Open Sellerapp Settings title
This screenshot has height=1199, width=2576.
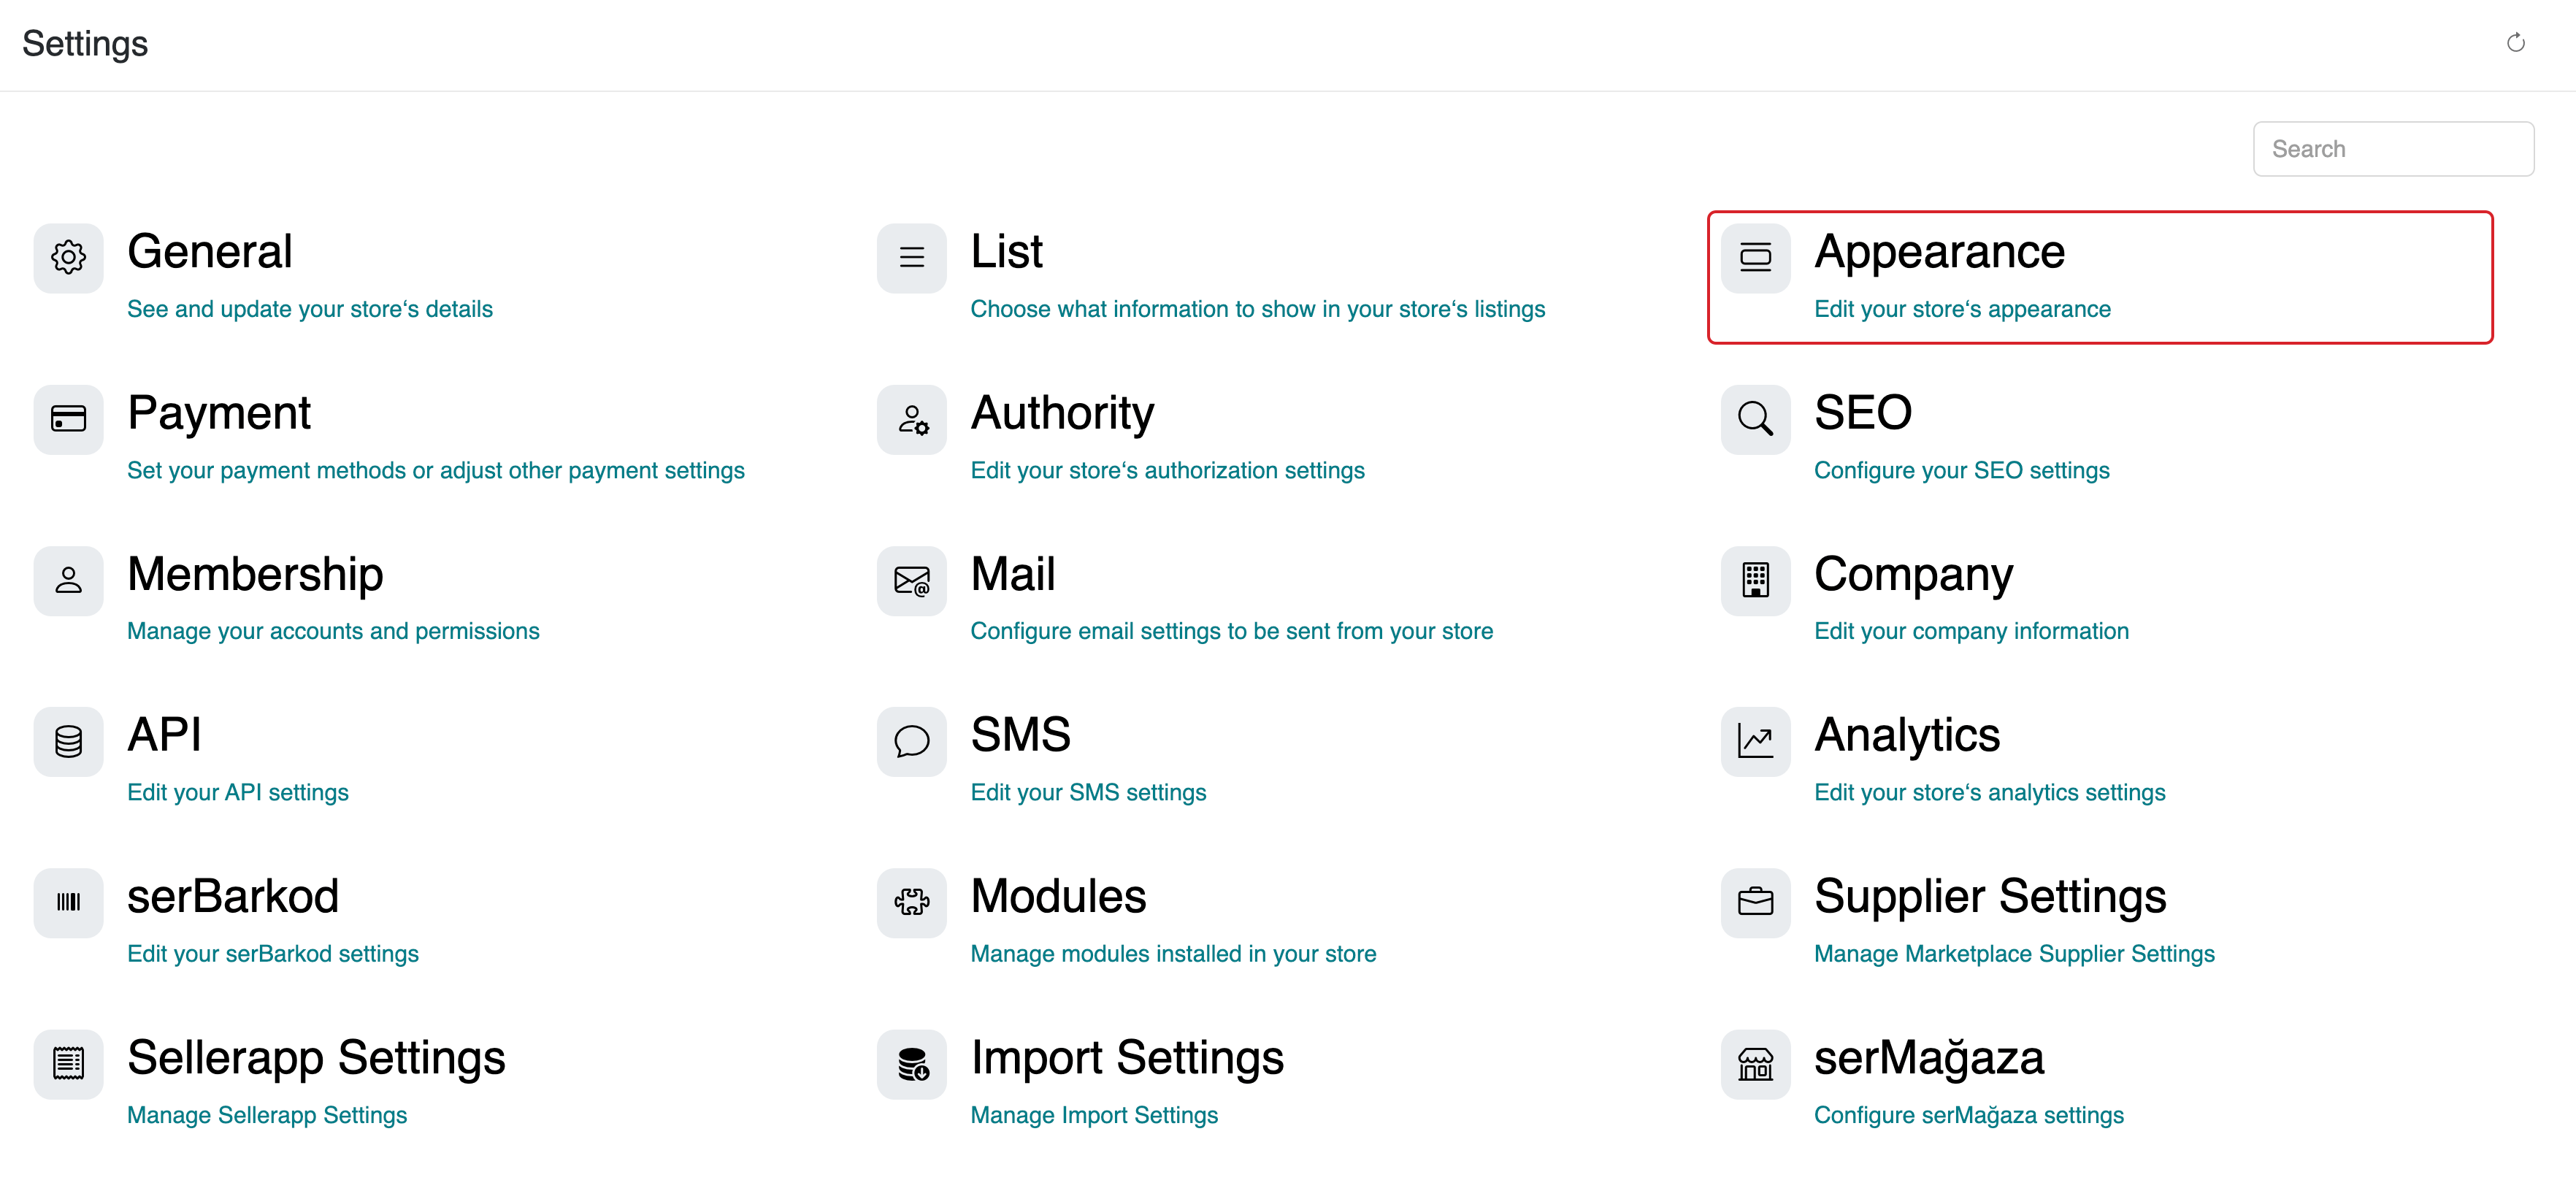pyautogui.click(x=316, y=1057)
